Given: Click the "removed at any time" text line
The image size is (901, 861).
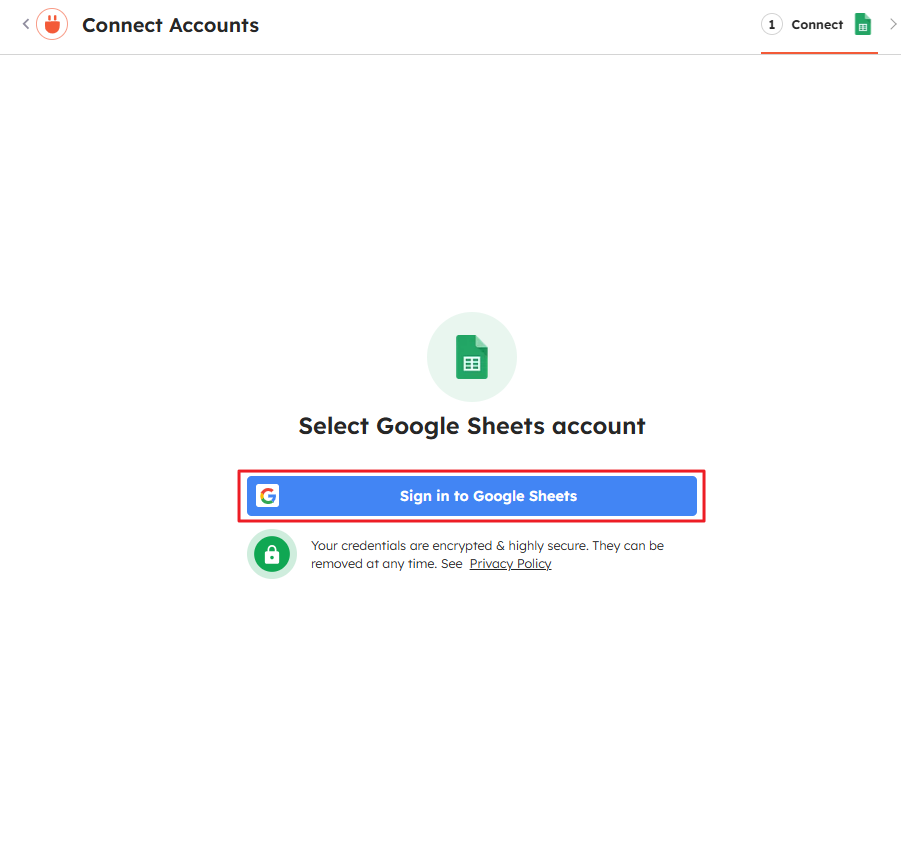Looking at the screenshot, I should click(x=374, y=564).
